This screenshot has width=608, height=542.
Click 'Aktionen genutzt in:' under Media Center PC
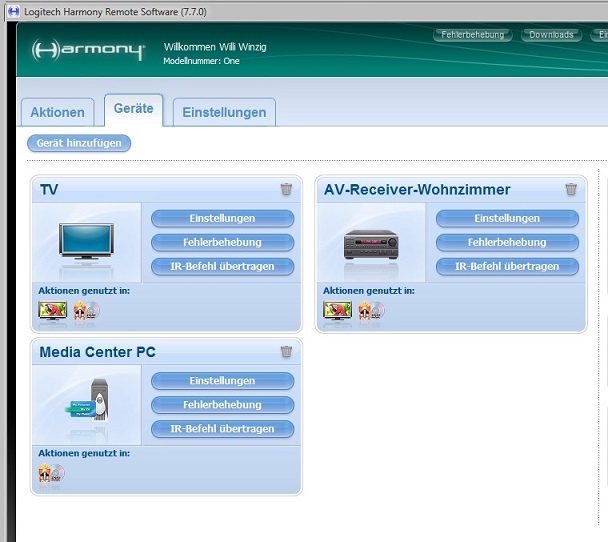click(x=84, y=453)
